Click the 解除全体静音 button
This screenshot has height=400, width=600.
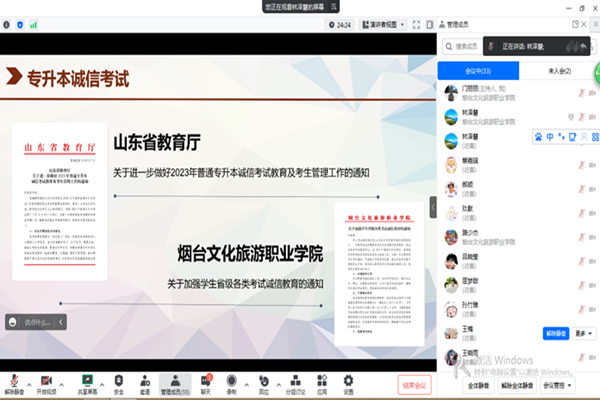point(517,385)
